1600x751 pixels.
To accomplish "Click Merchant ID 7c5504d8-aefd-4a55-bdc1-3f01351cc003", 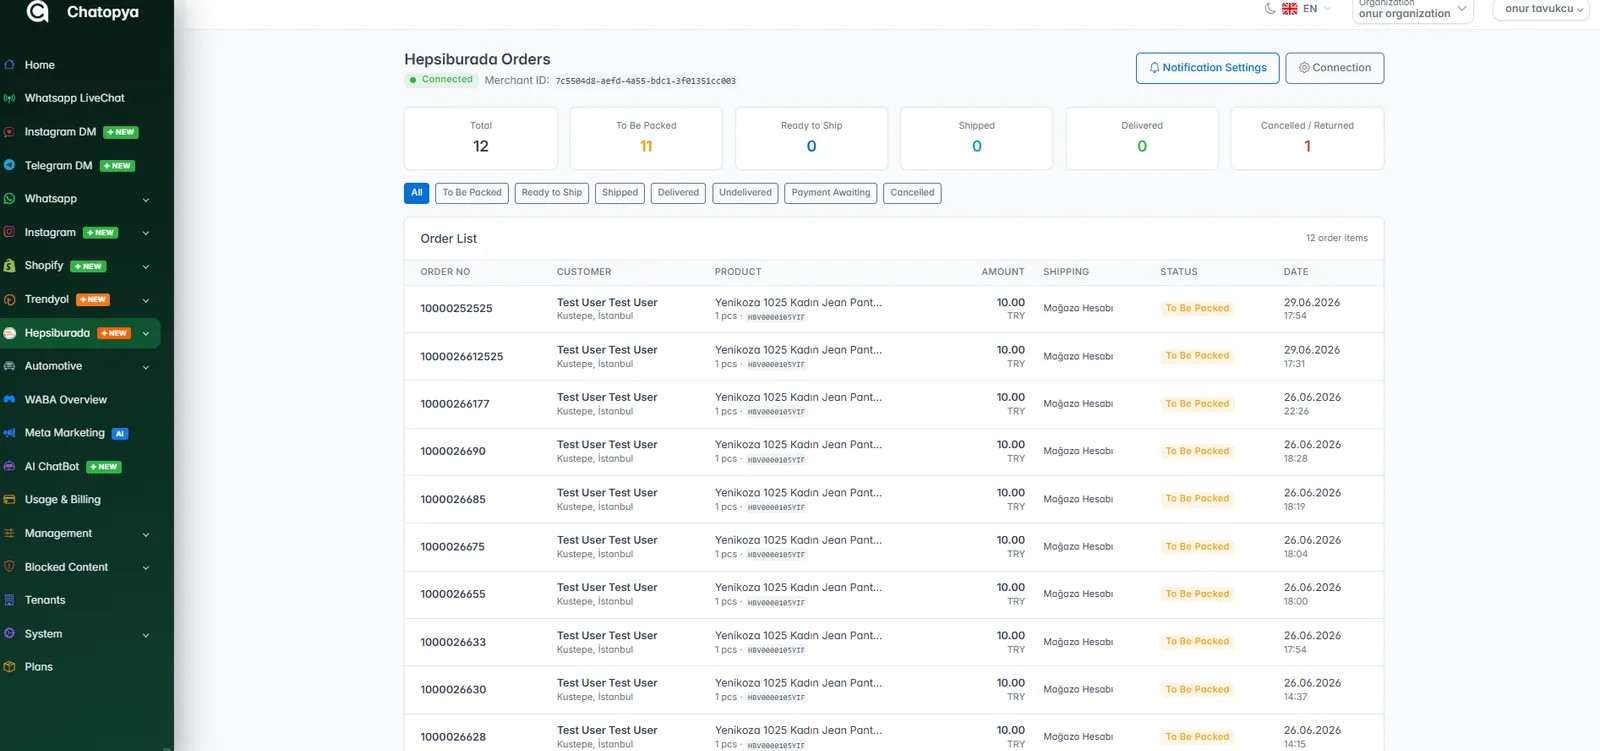I will click(646, 81).
